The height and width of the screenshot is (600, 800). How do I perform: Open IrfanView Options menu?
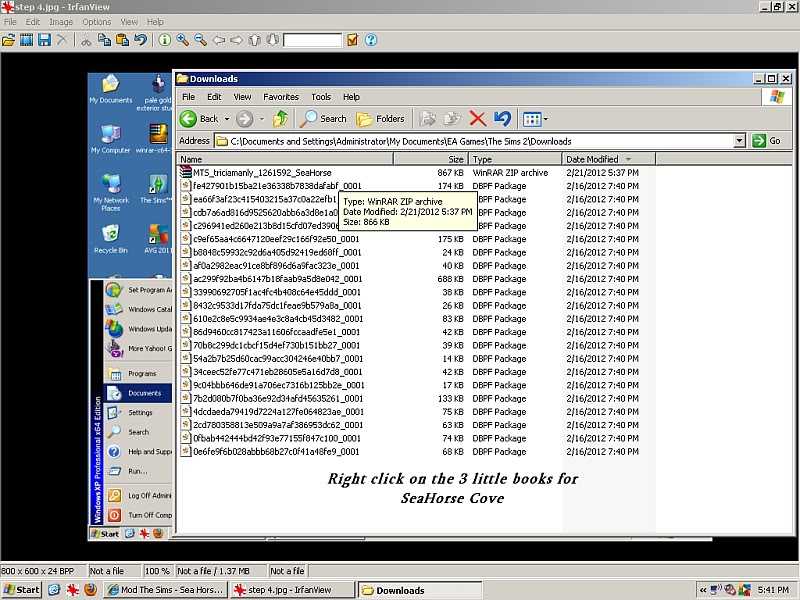click(x=96, y=22)
